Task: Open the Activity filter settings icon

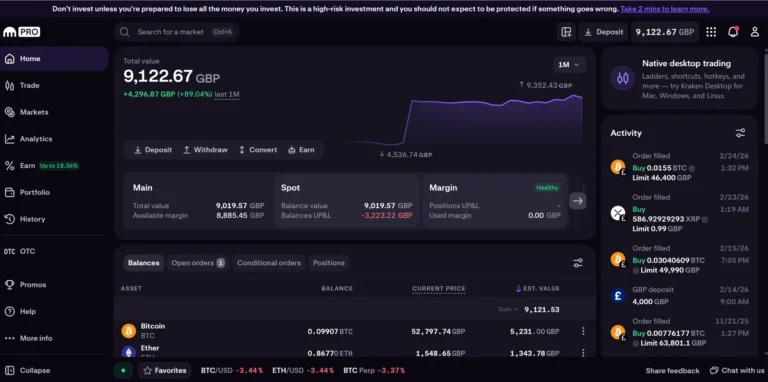Action: tap(740, 133)
